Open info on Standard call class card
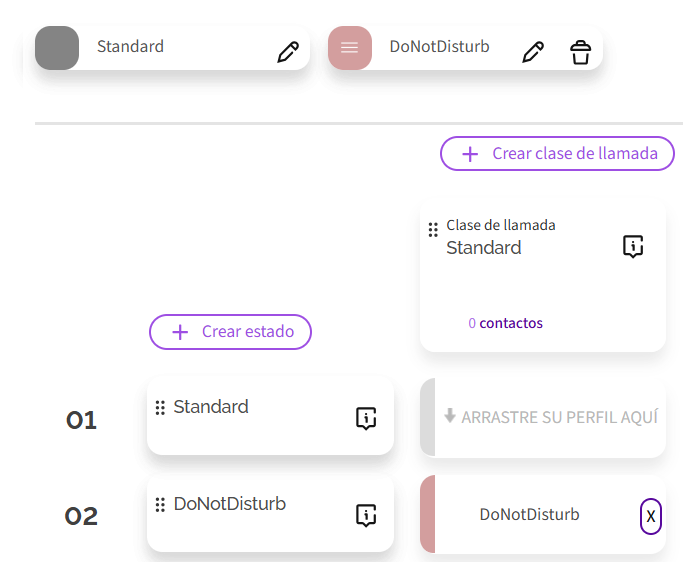The height and width of the screenshot is (563, 692). pos(632,247)
